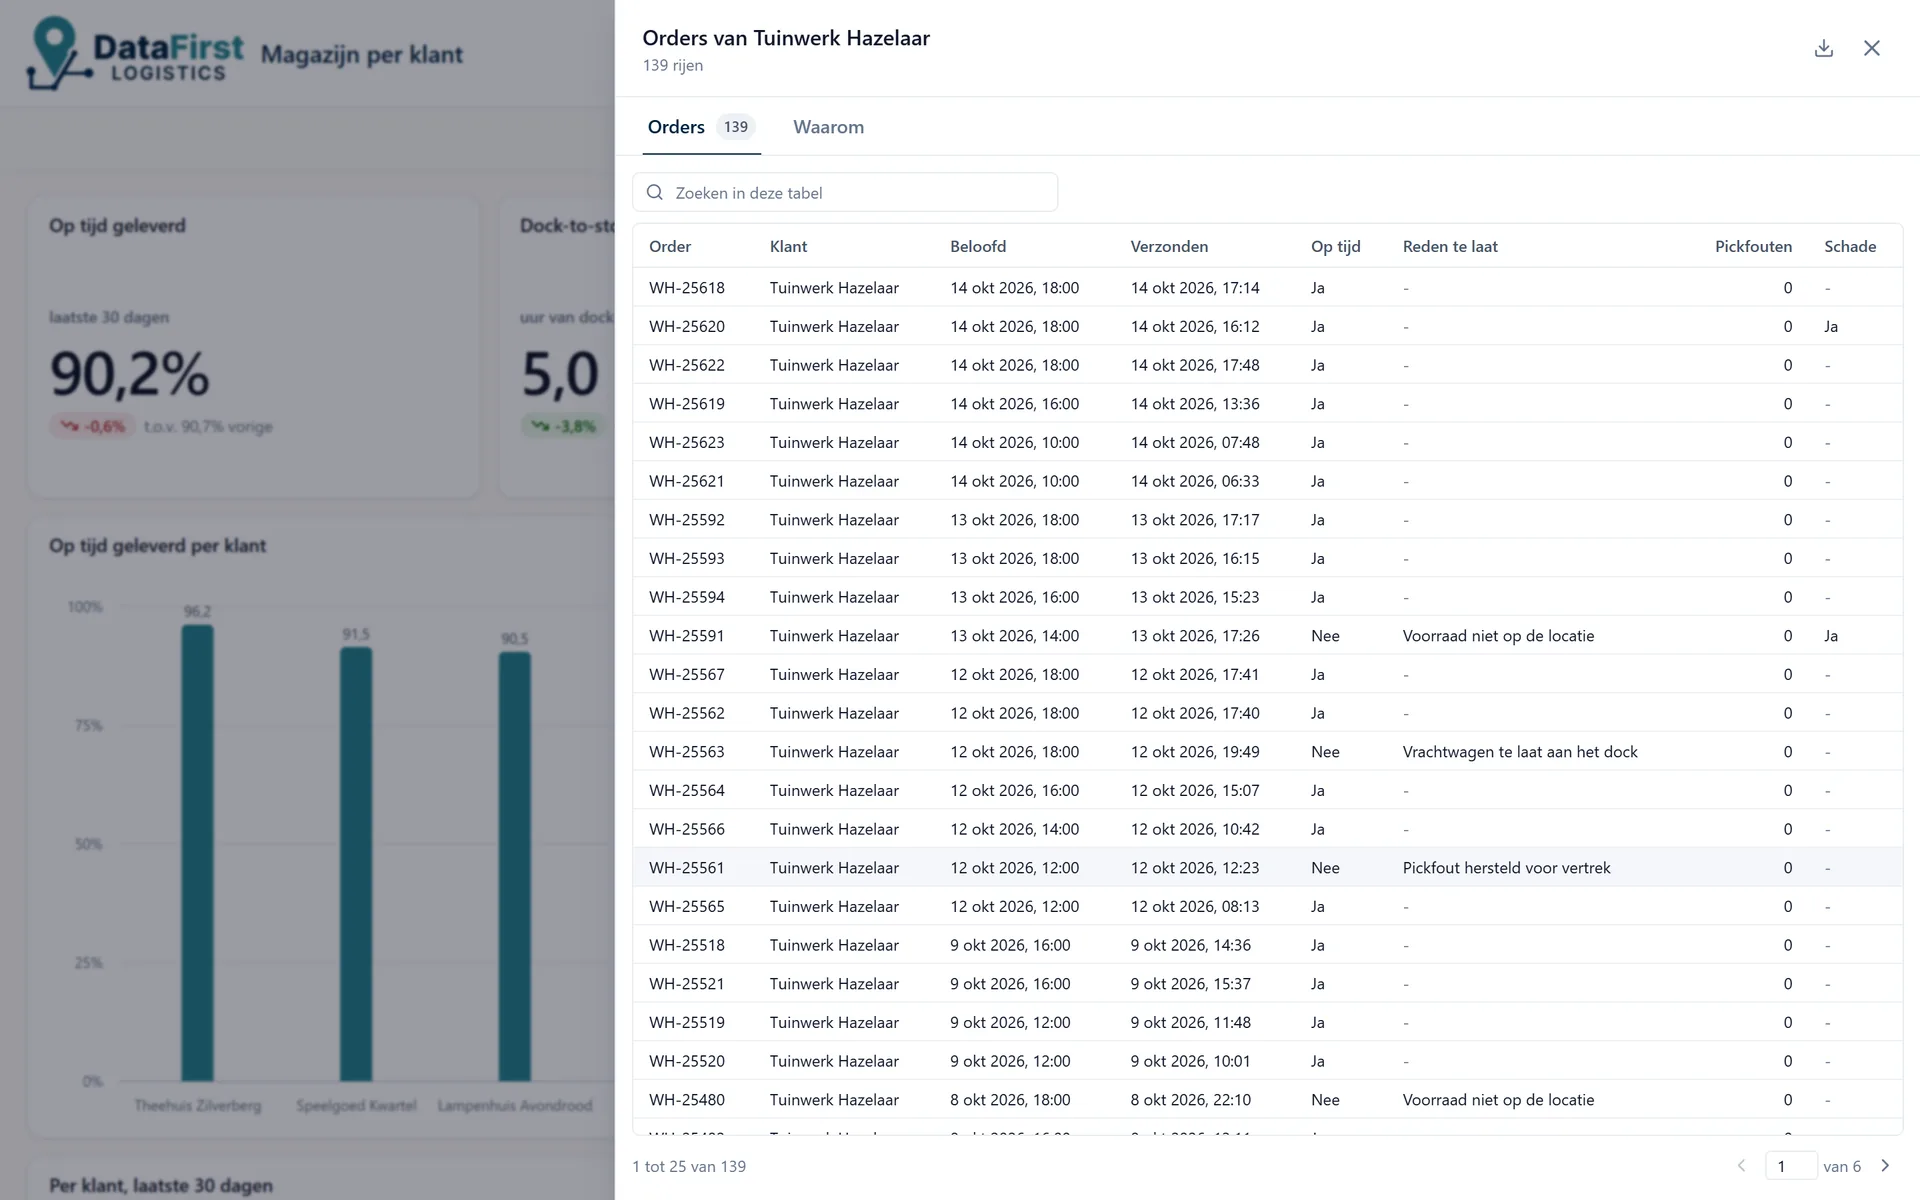Click order number WH-25480
The height and width of the screenshot is (1200, 1920).
point(687,1100)
